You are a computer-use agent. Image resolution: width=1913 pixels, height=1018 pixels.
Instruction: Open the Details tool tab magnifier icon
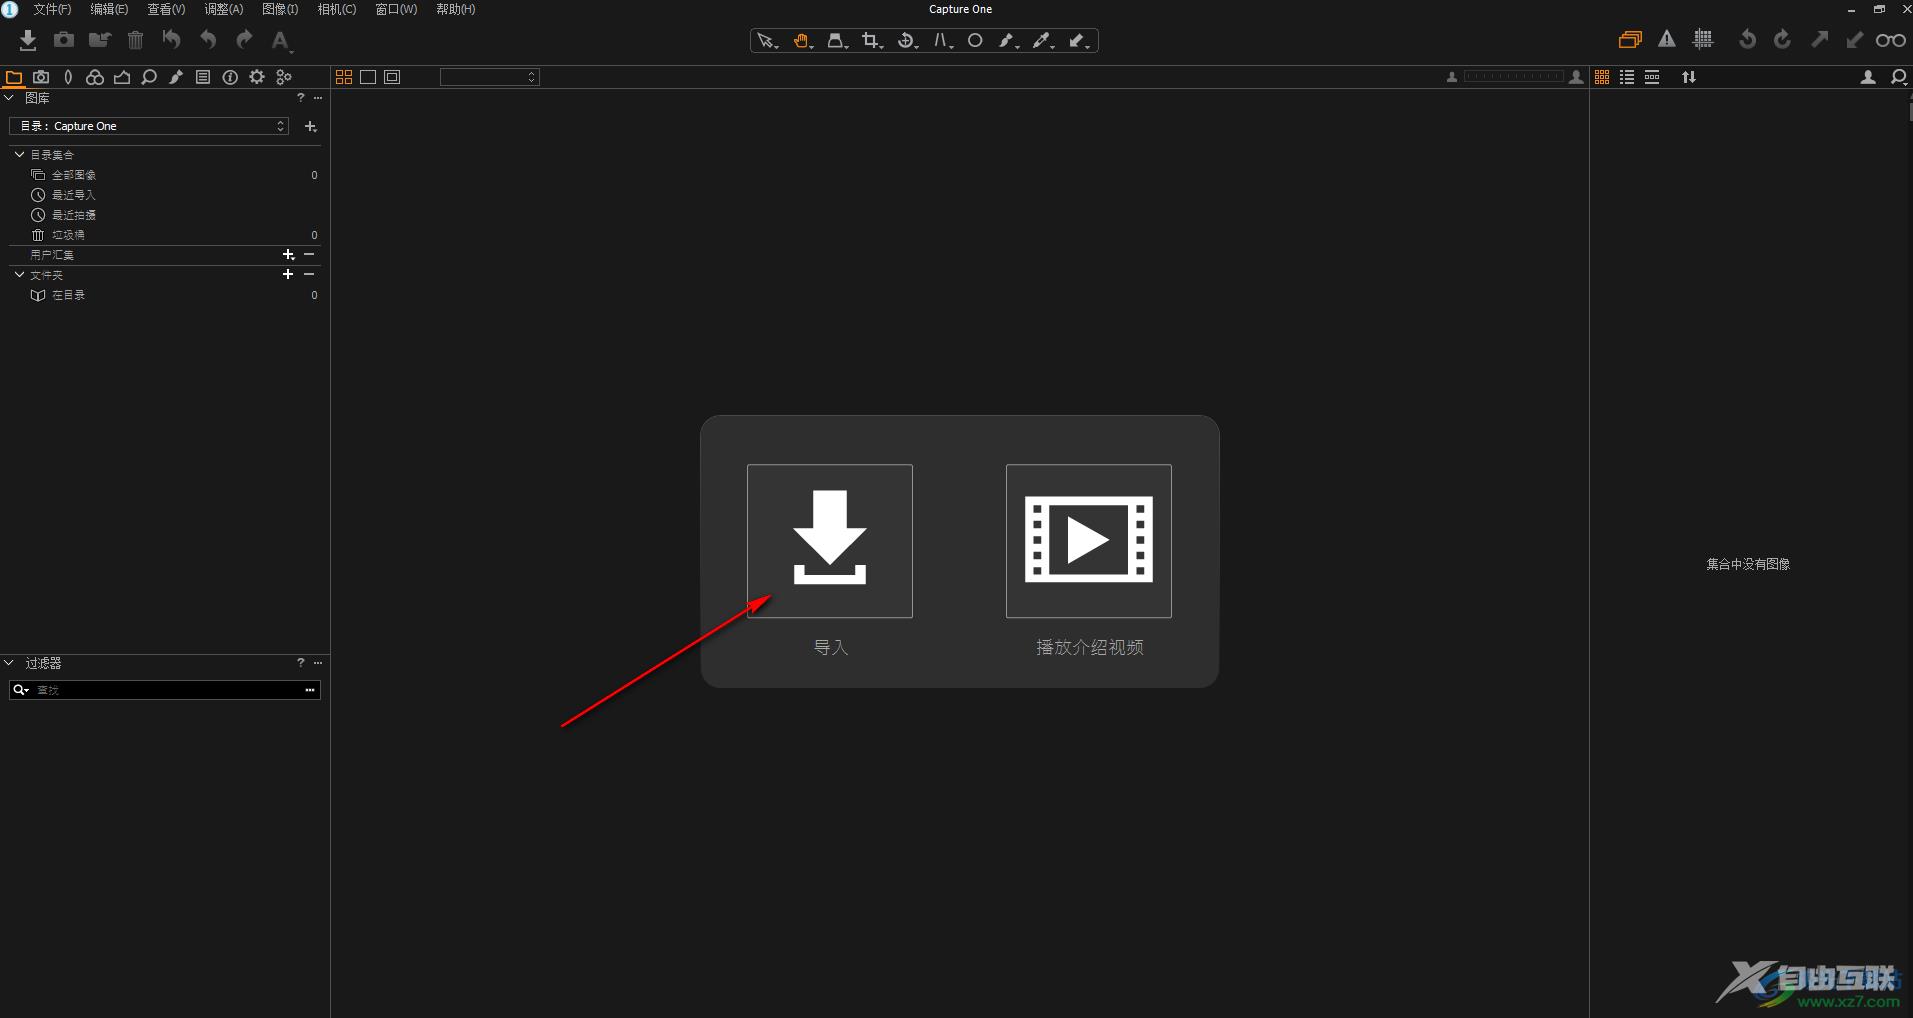149,77
